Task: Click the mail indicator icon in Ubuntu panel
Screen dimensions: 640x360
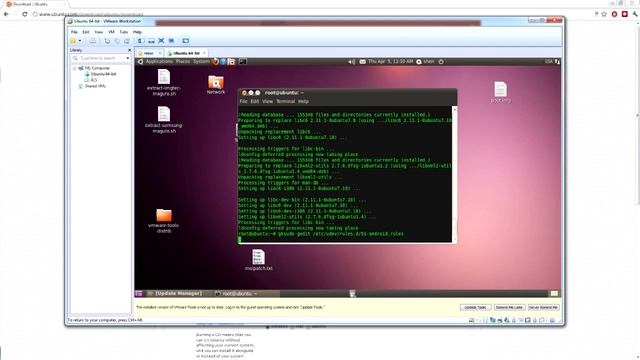Action: pos(362,62)
